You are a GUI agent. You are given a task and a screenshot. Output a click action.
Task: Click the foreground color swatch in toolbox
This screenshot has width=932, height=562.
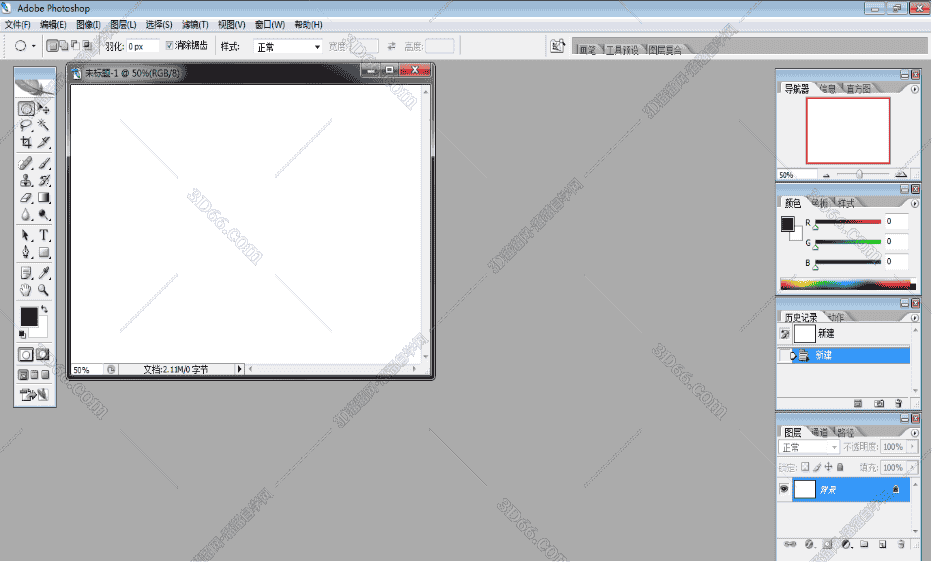click(x=28, y=316)
